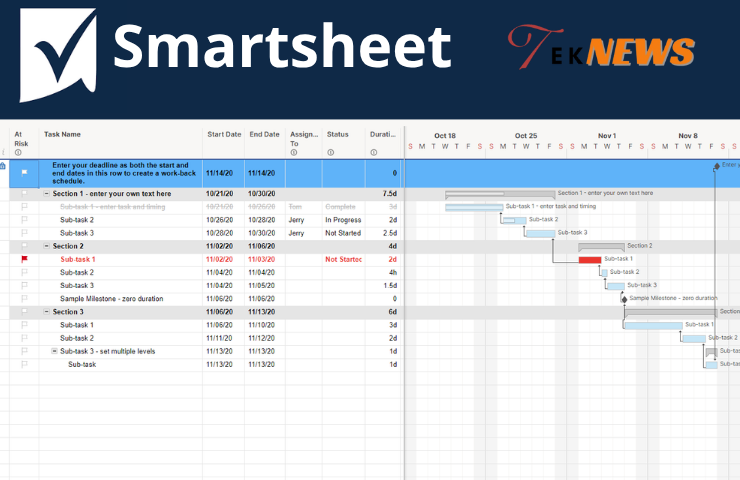Toggle At Risk flag for Sample Milestone row
Image resolution: width=740 pixels, height=480 pixels.
(25, 298)
